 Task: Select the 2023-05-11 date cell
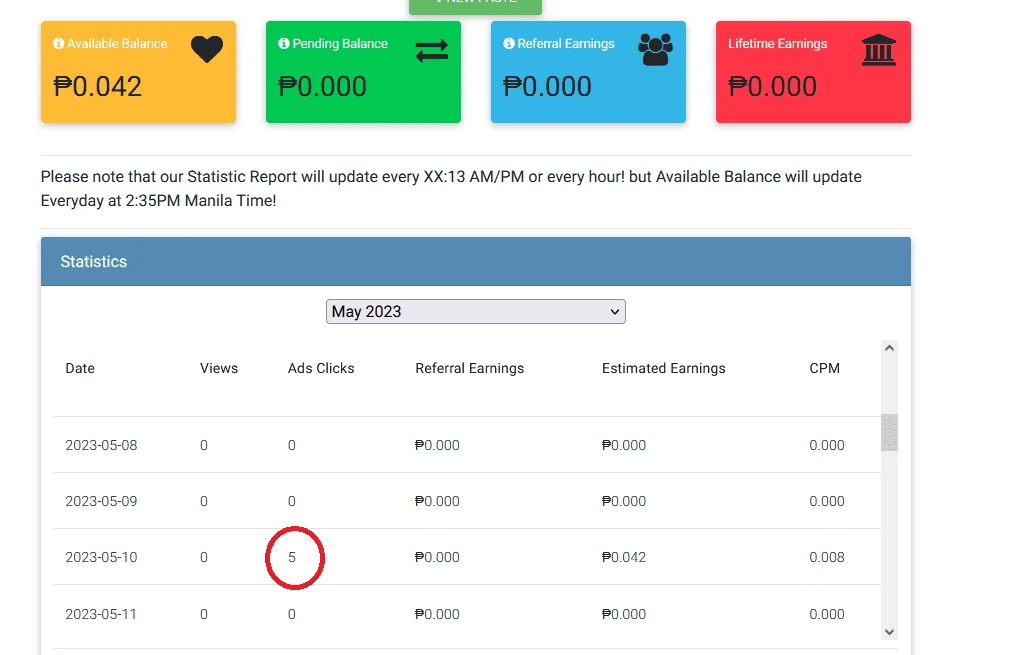point(102,614)
